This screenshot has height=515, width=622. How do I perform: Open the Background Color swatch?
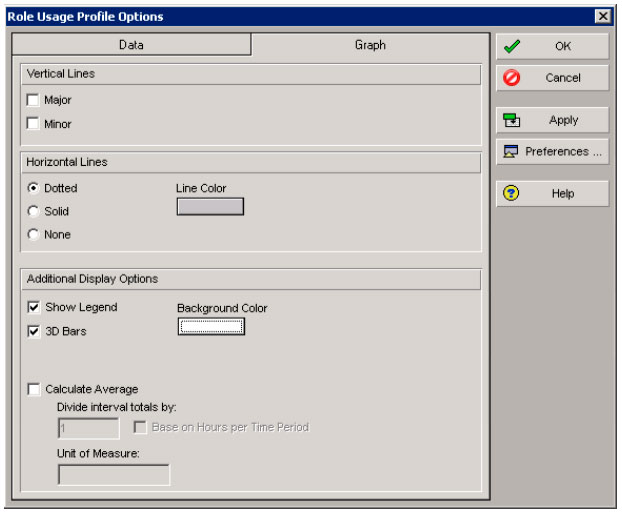(x=211, y=327)
